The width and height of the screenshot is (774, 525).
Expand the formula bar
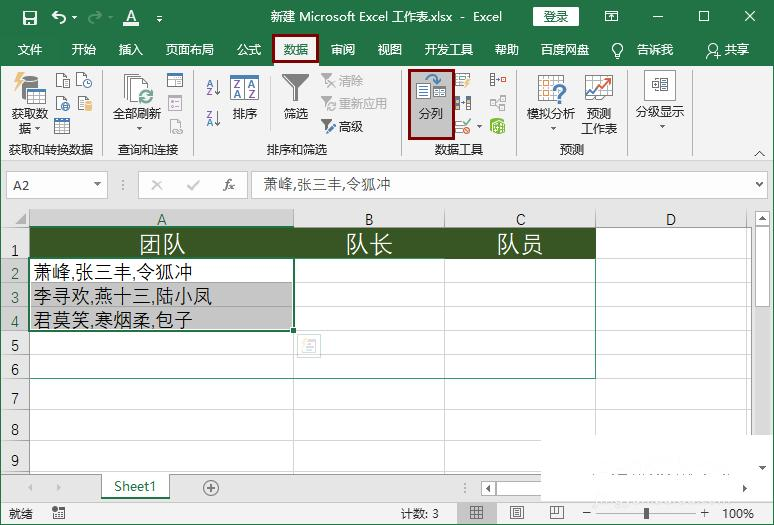[759, 185]
